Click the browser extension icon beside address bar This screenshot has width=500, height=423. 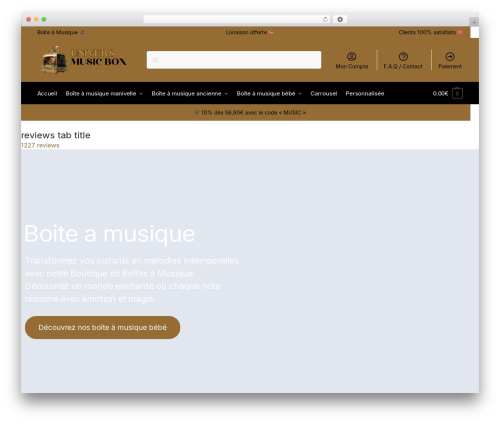pos(340,19)
